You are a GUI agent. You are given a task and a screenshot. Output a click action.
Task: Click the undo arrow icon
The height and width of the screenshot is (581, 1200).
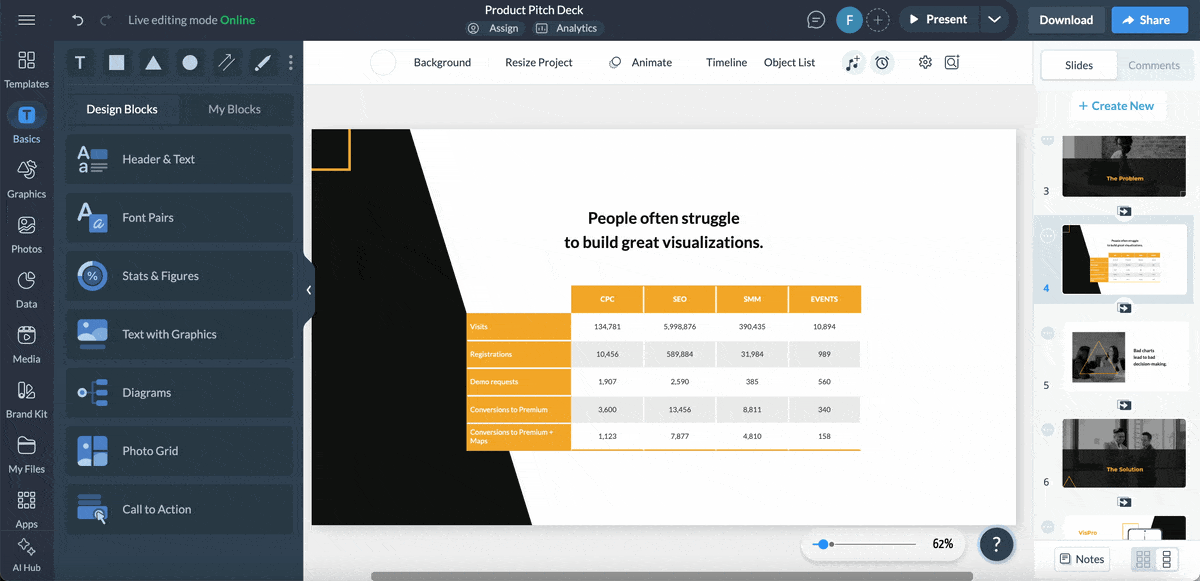click(78, 20)
